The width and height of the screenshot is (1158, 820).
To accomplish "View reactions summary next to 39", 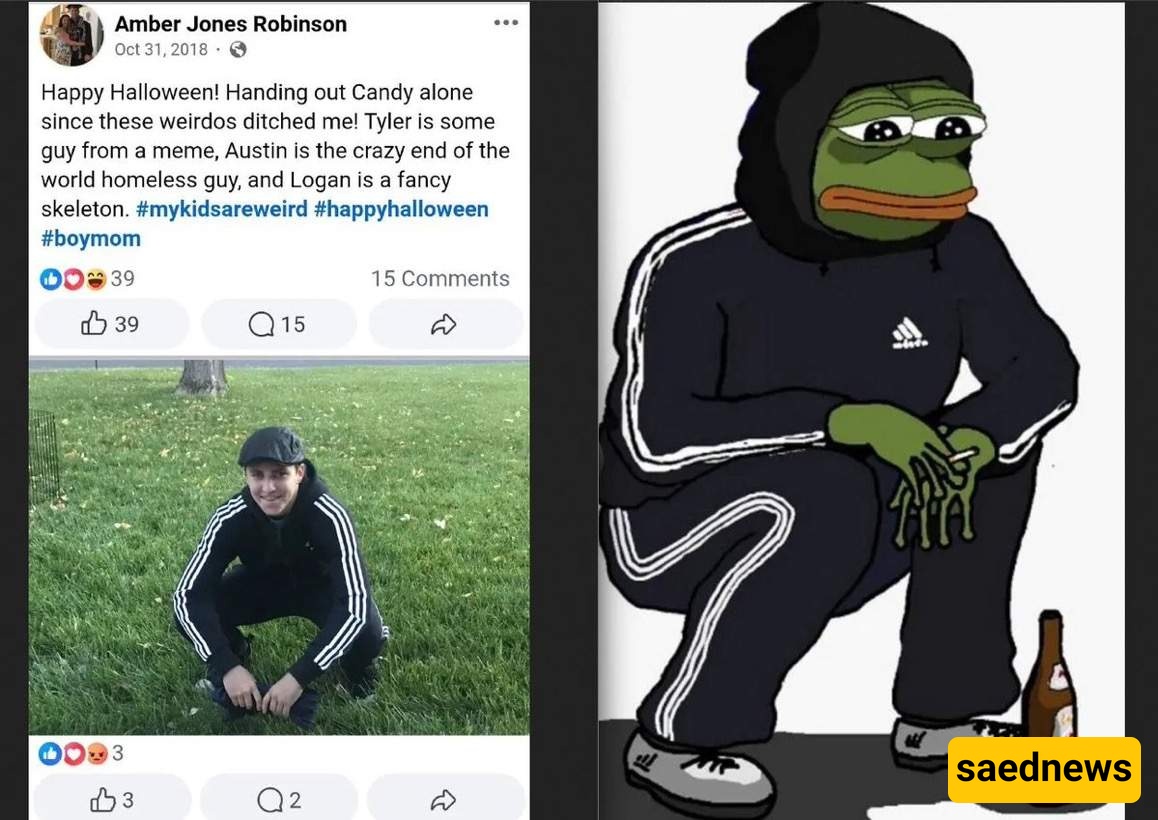I will pyautogui.click(x=87, y=279).
